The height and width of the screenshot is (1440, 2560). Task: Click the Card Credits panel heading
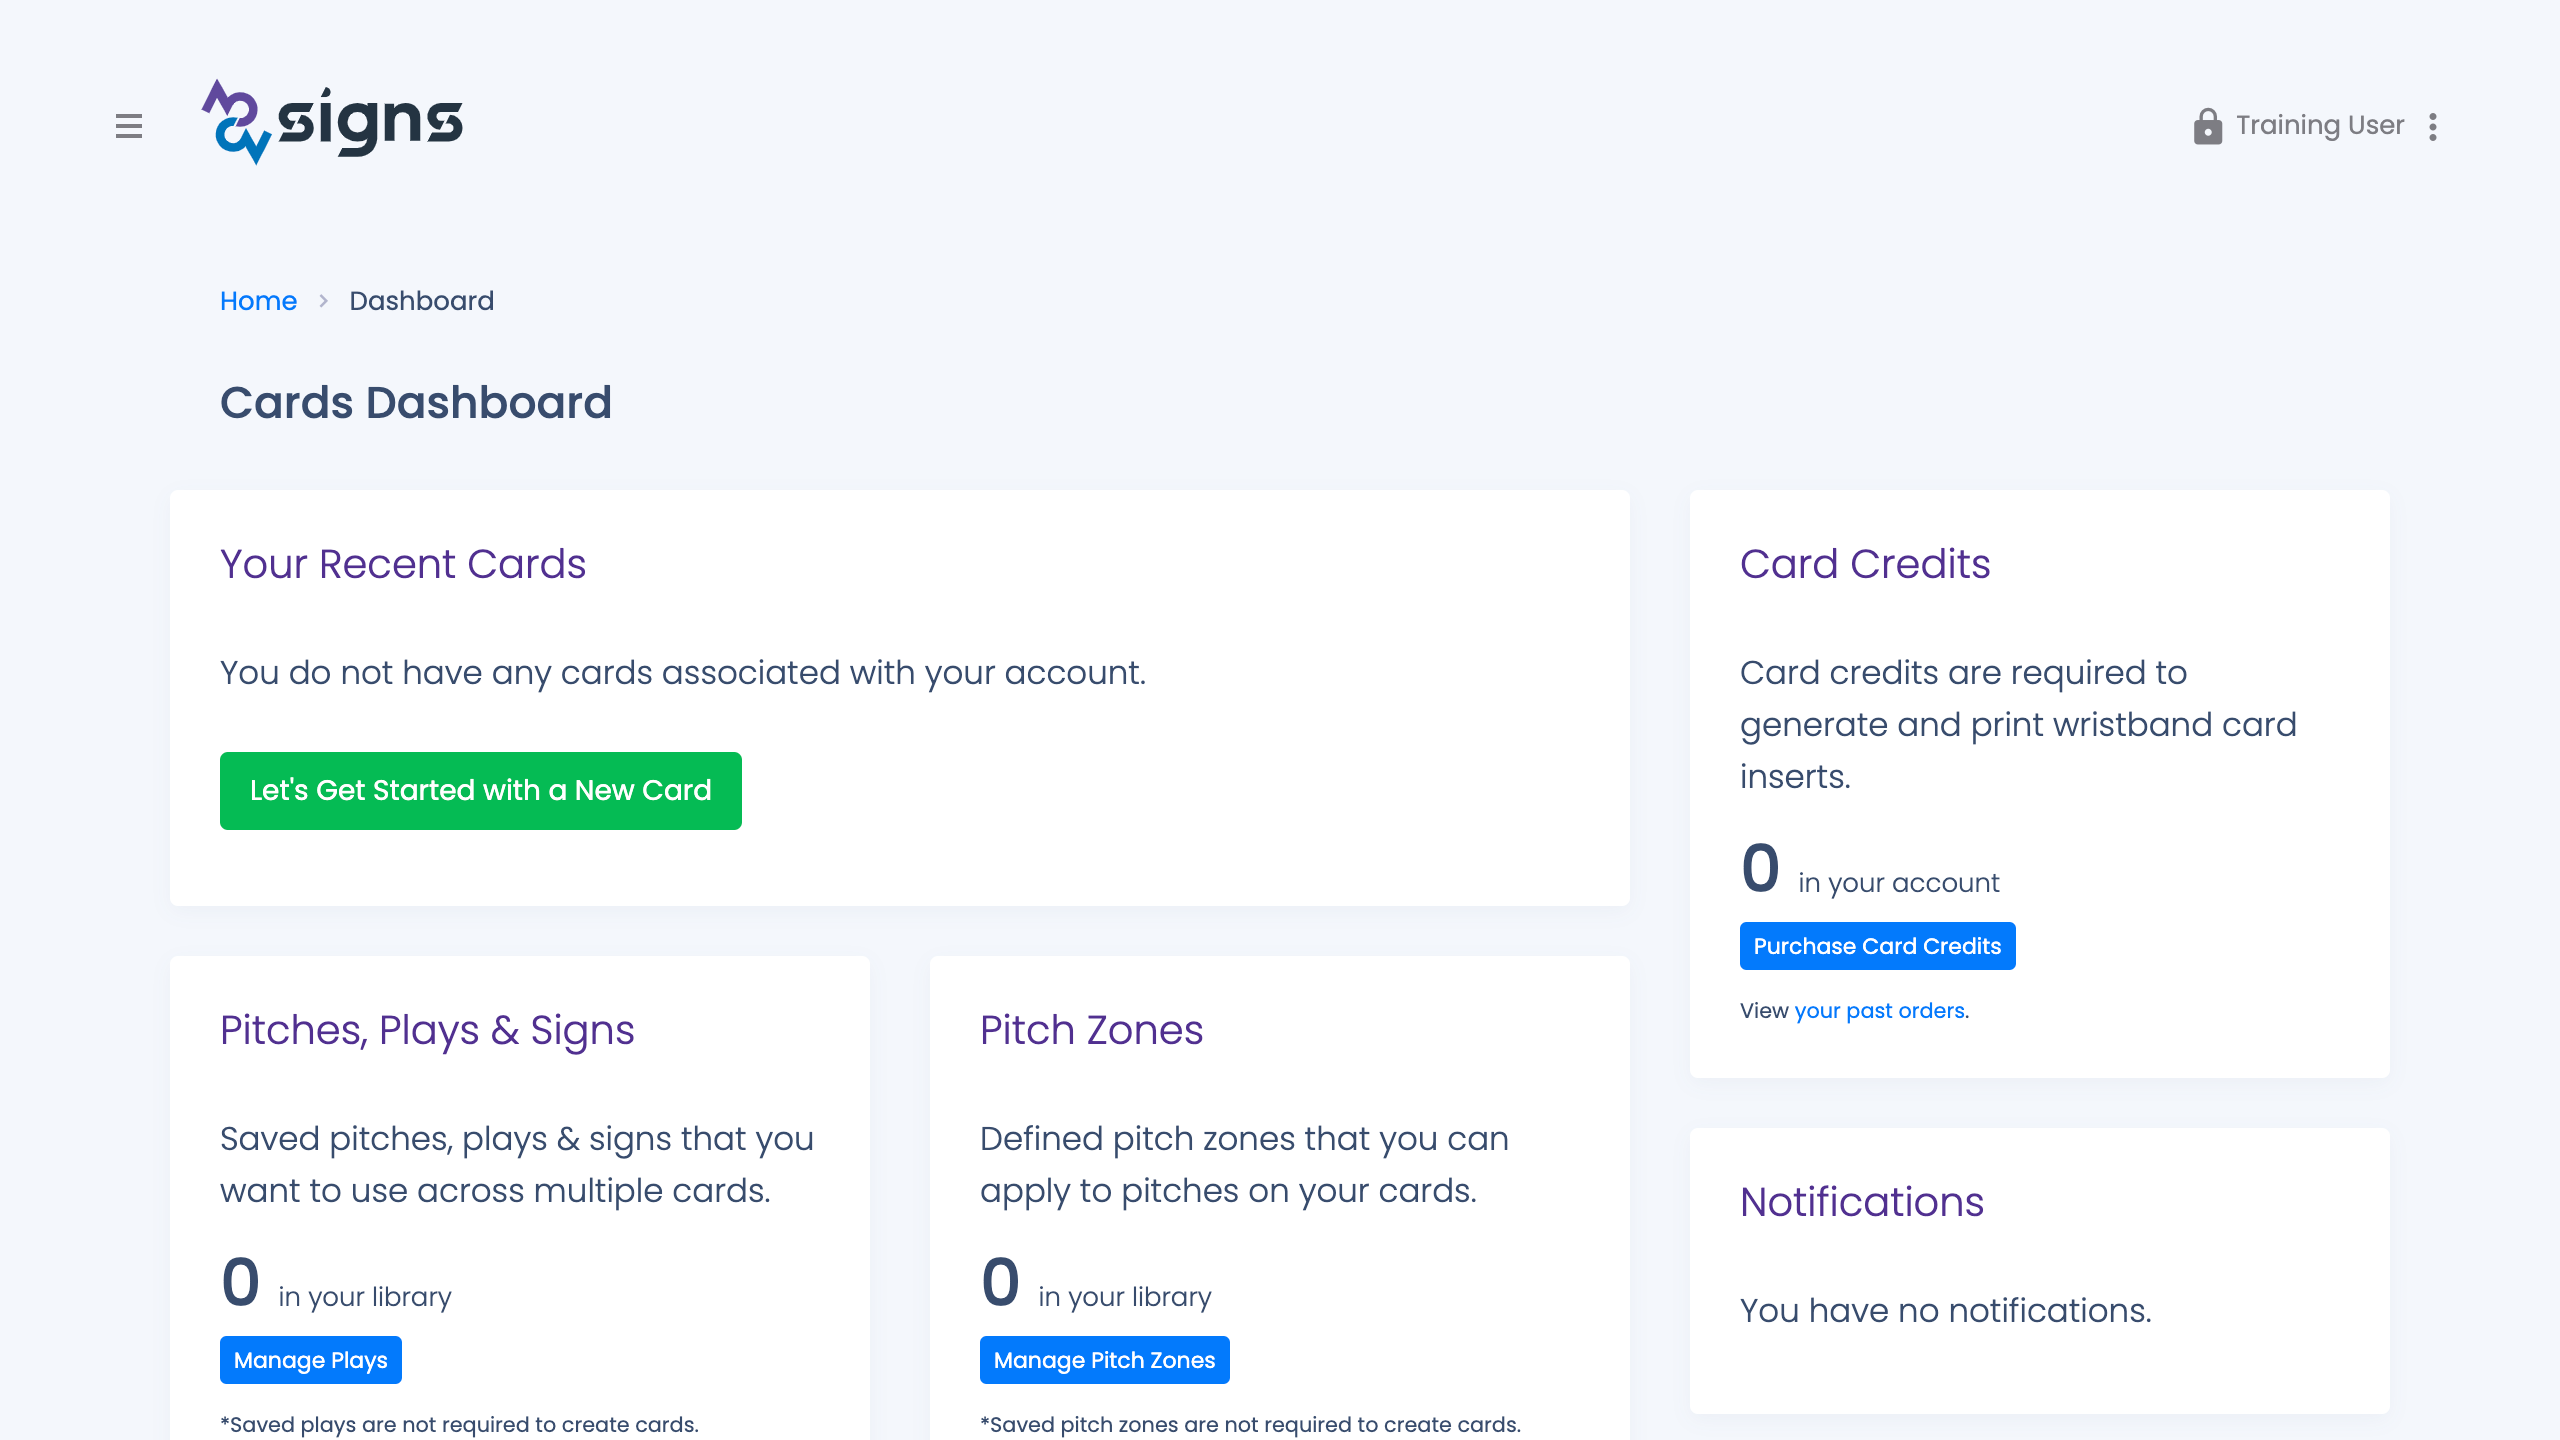tap(1866, 563)
